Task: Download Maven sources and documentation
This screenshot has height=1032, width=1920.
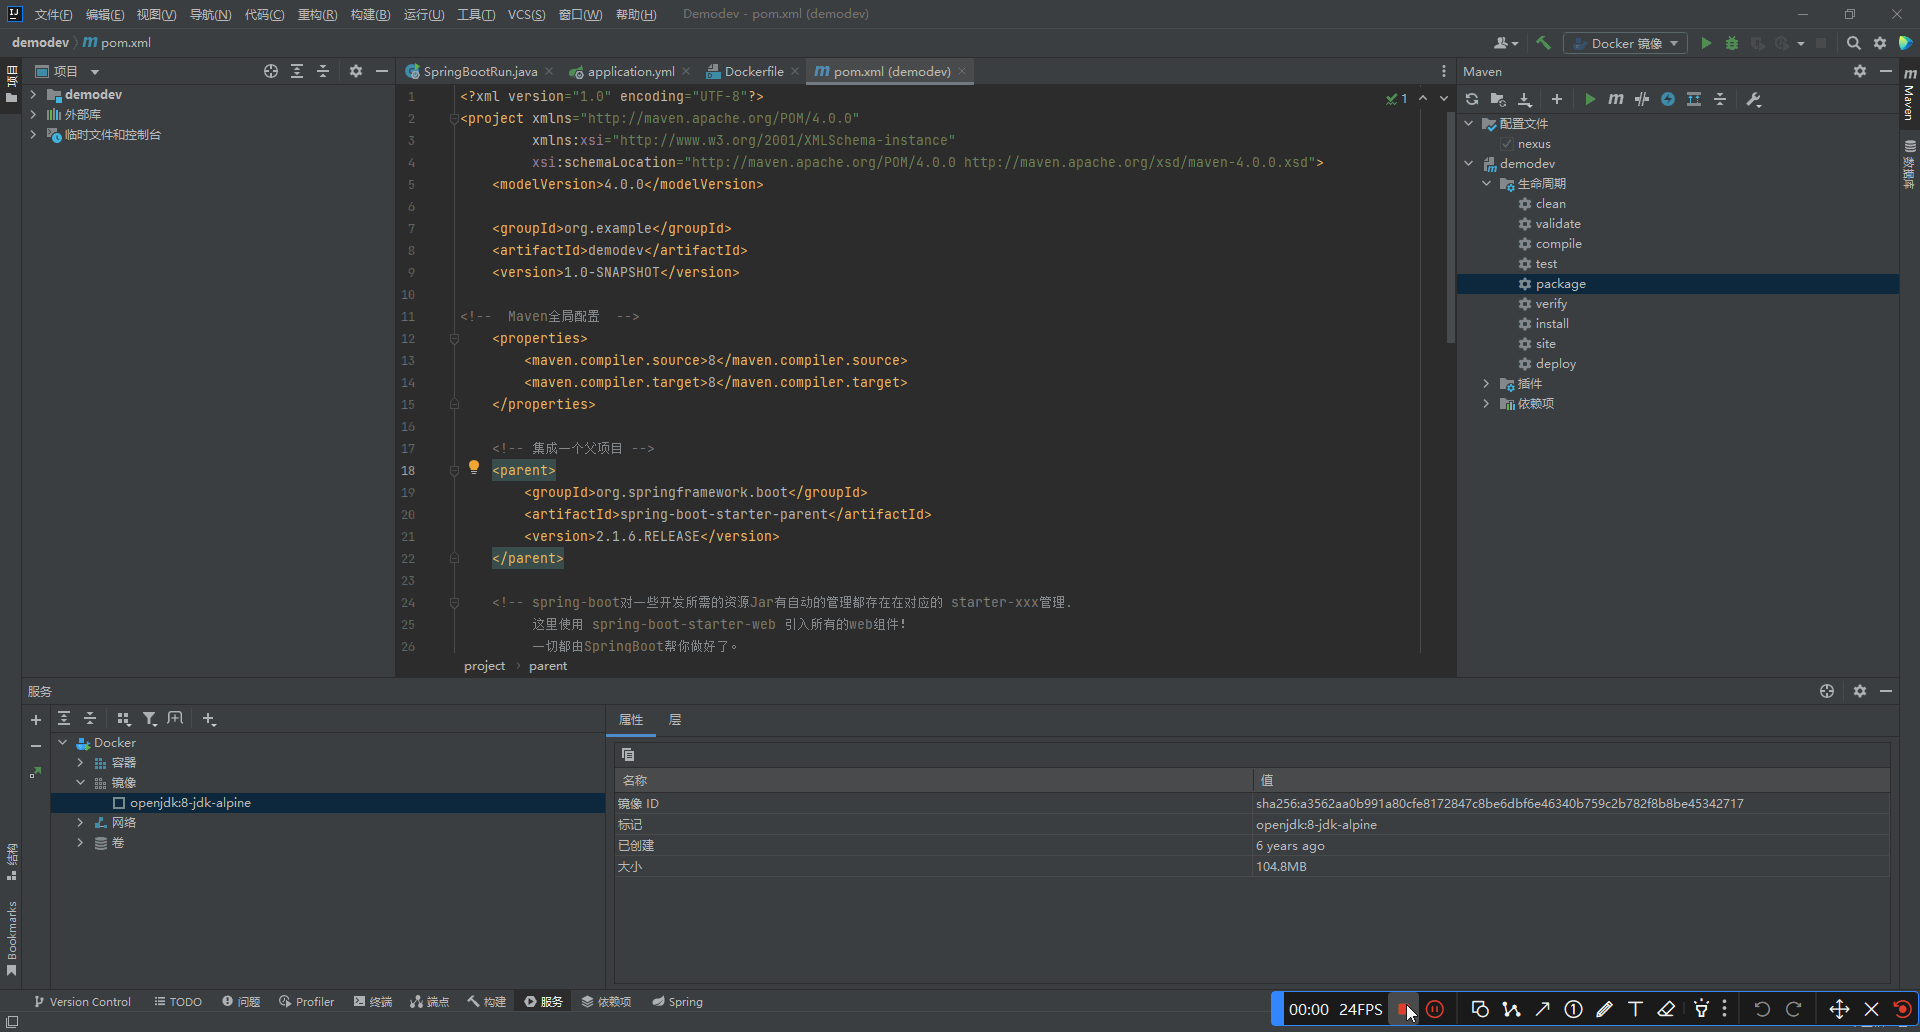Action: [x=1525, y=99]
